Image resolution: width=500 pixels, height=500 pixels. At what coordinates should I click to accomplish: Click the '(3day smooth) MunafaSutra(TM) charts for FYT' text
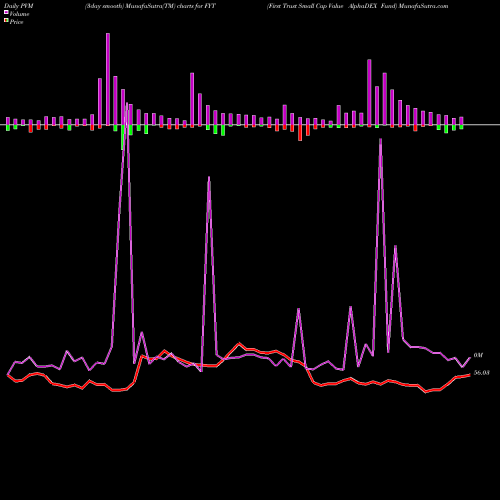150,6
